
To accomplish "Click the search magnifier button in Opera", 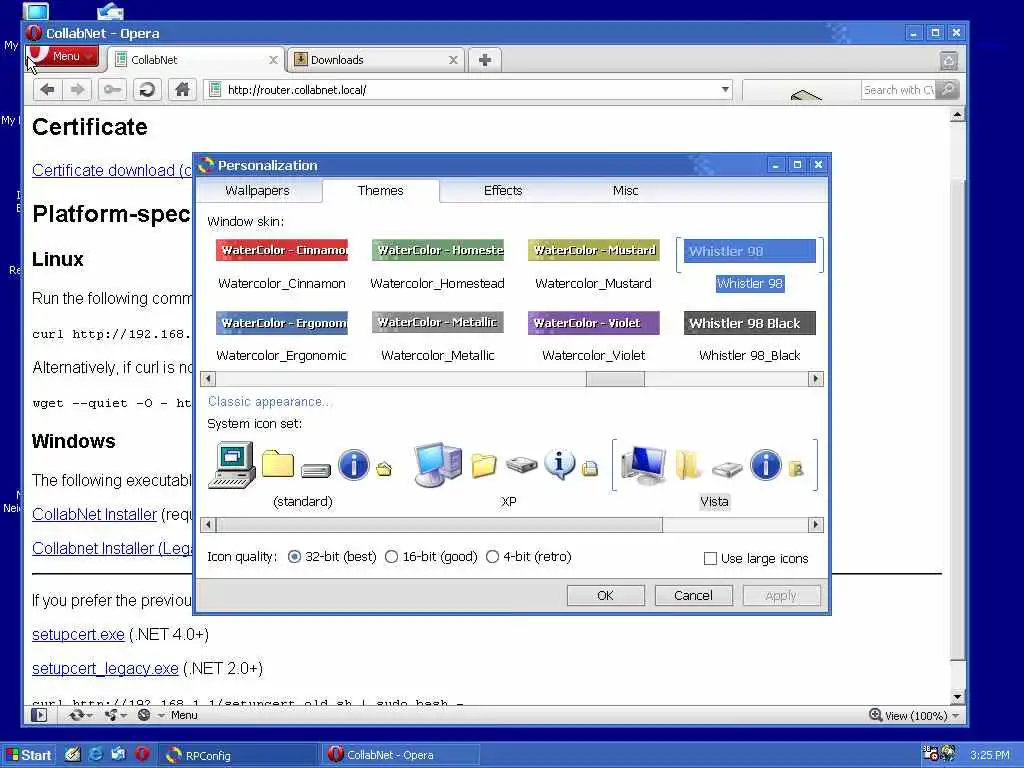I will coord(948,89).
